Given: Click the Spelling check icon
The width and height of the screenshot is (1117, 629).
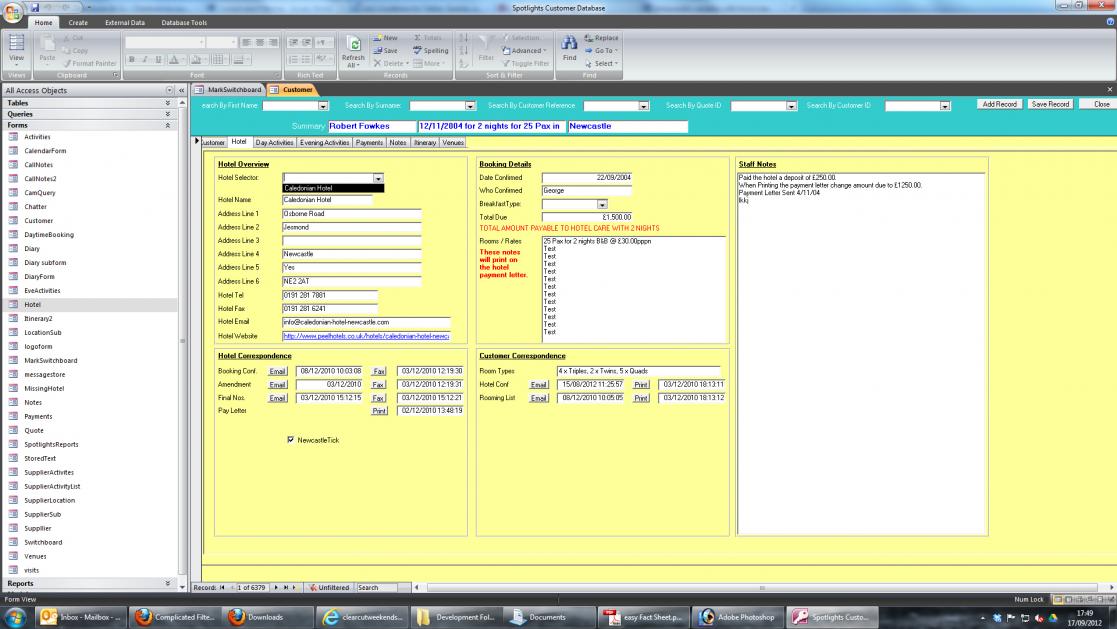Looking at the screenshot, I should (x=431, y=50).
